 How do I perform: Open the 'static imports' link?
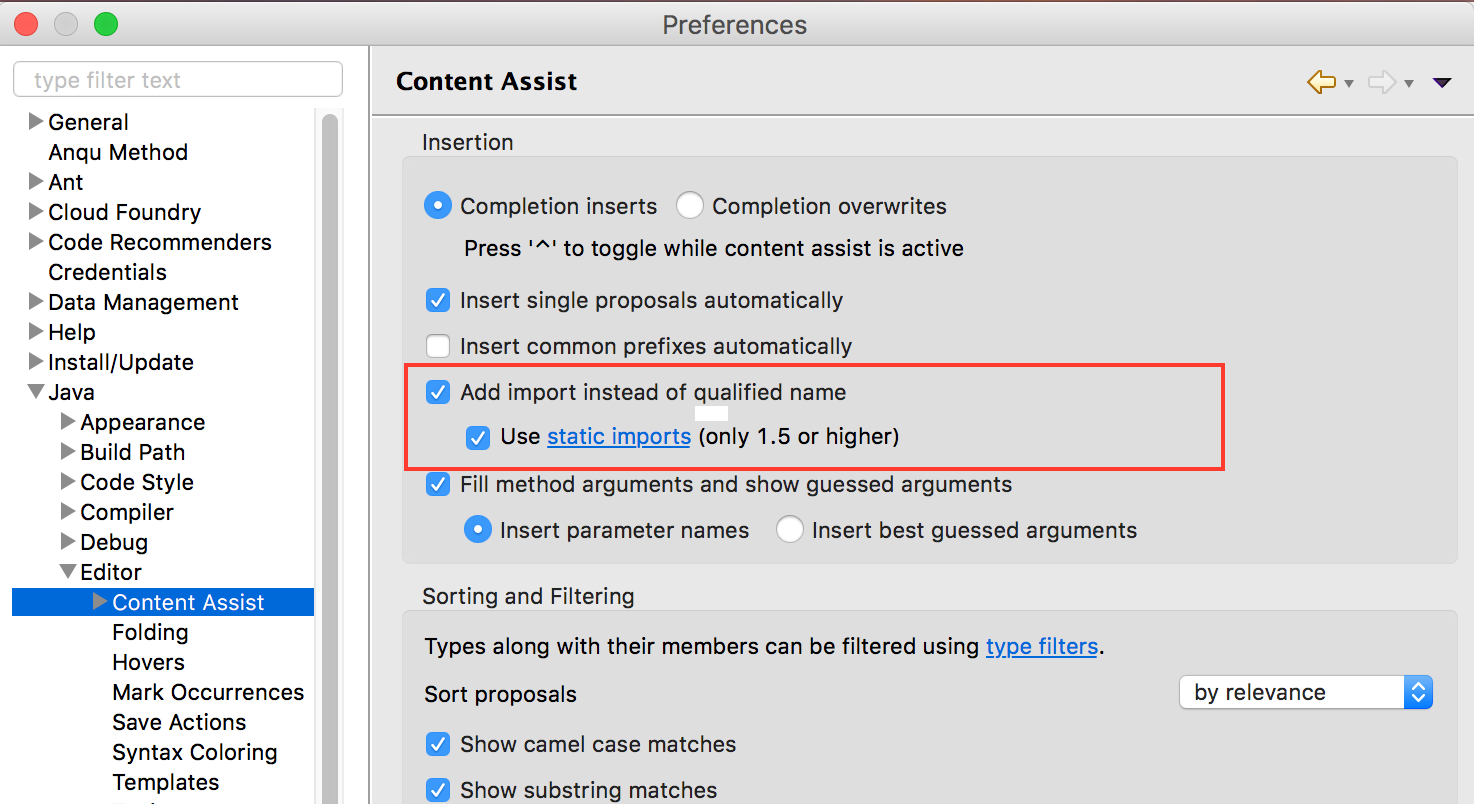pos(618,437)
